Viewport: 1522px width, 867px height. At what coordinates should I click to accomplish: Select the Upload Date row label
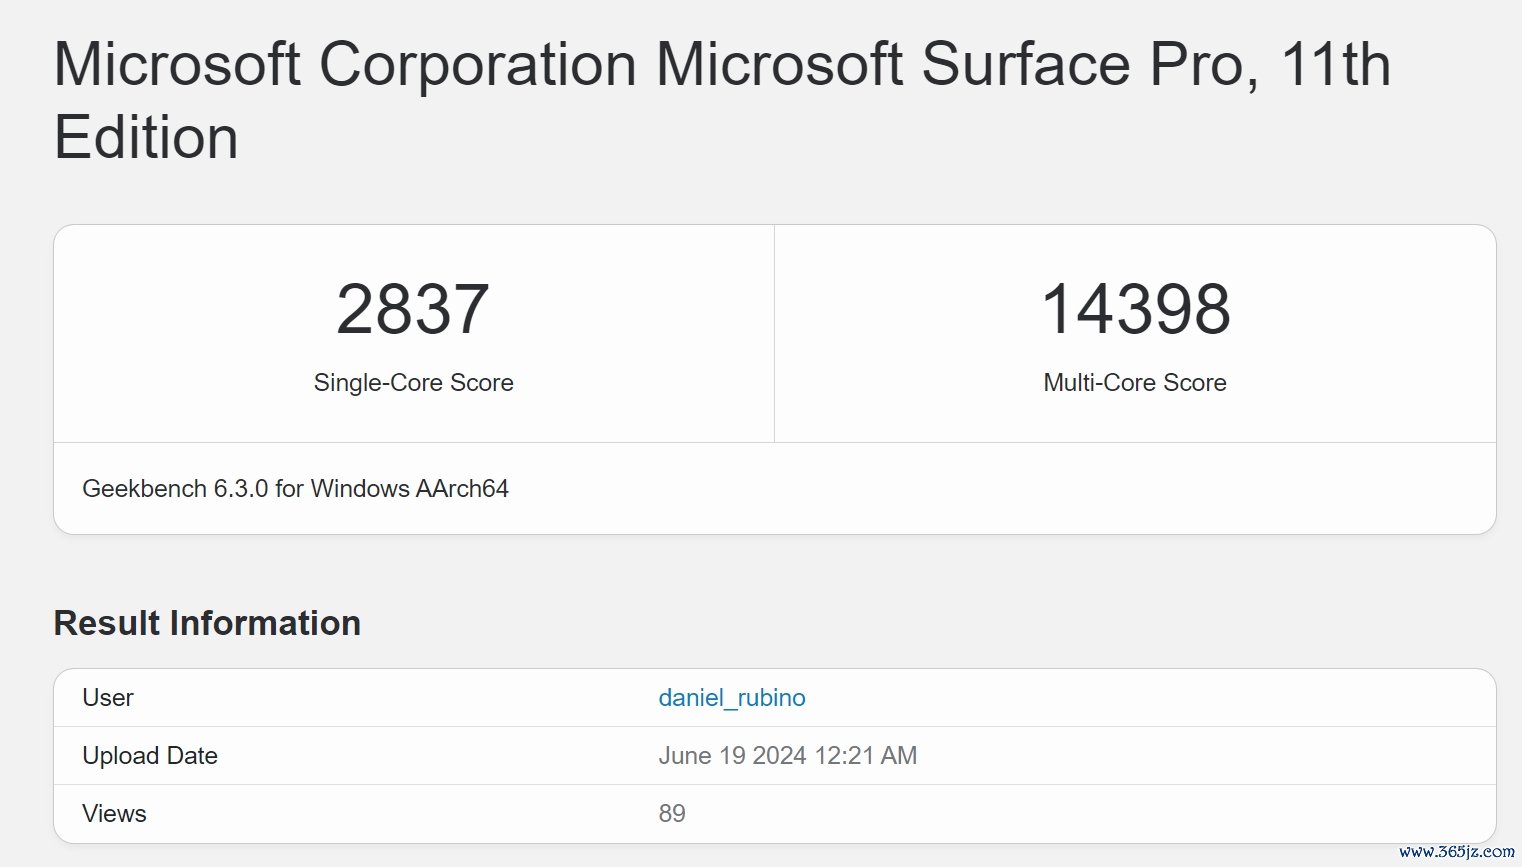tap(150, 756)
